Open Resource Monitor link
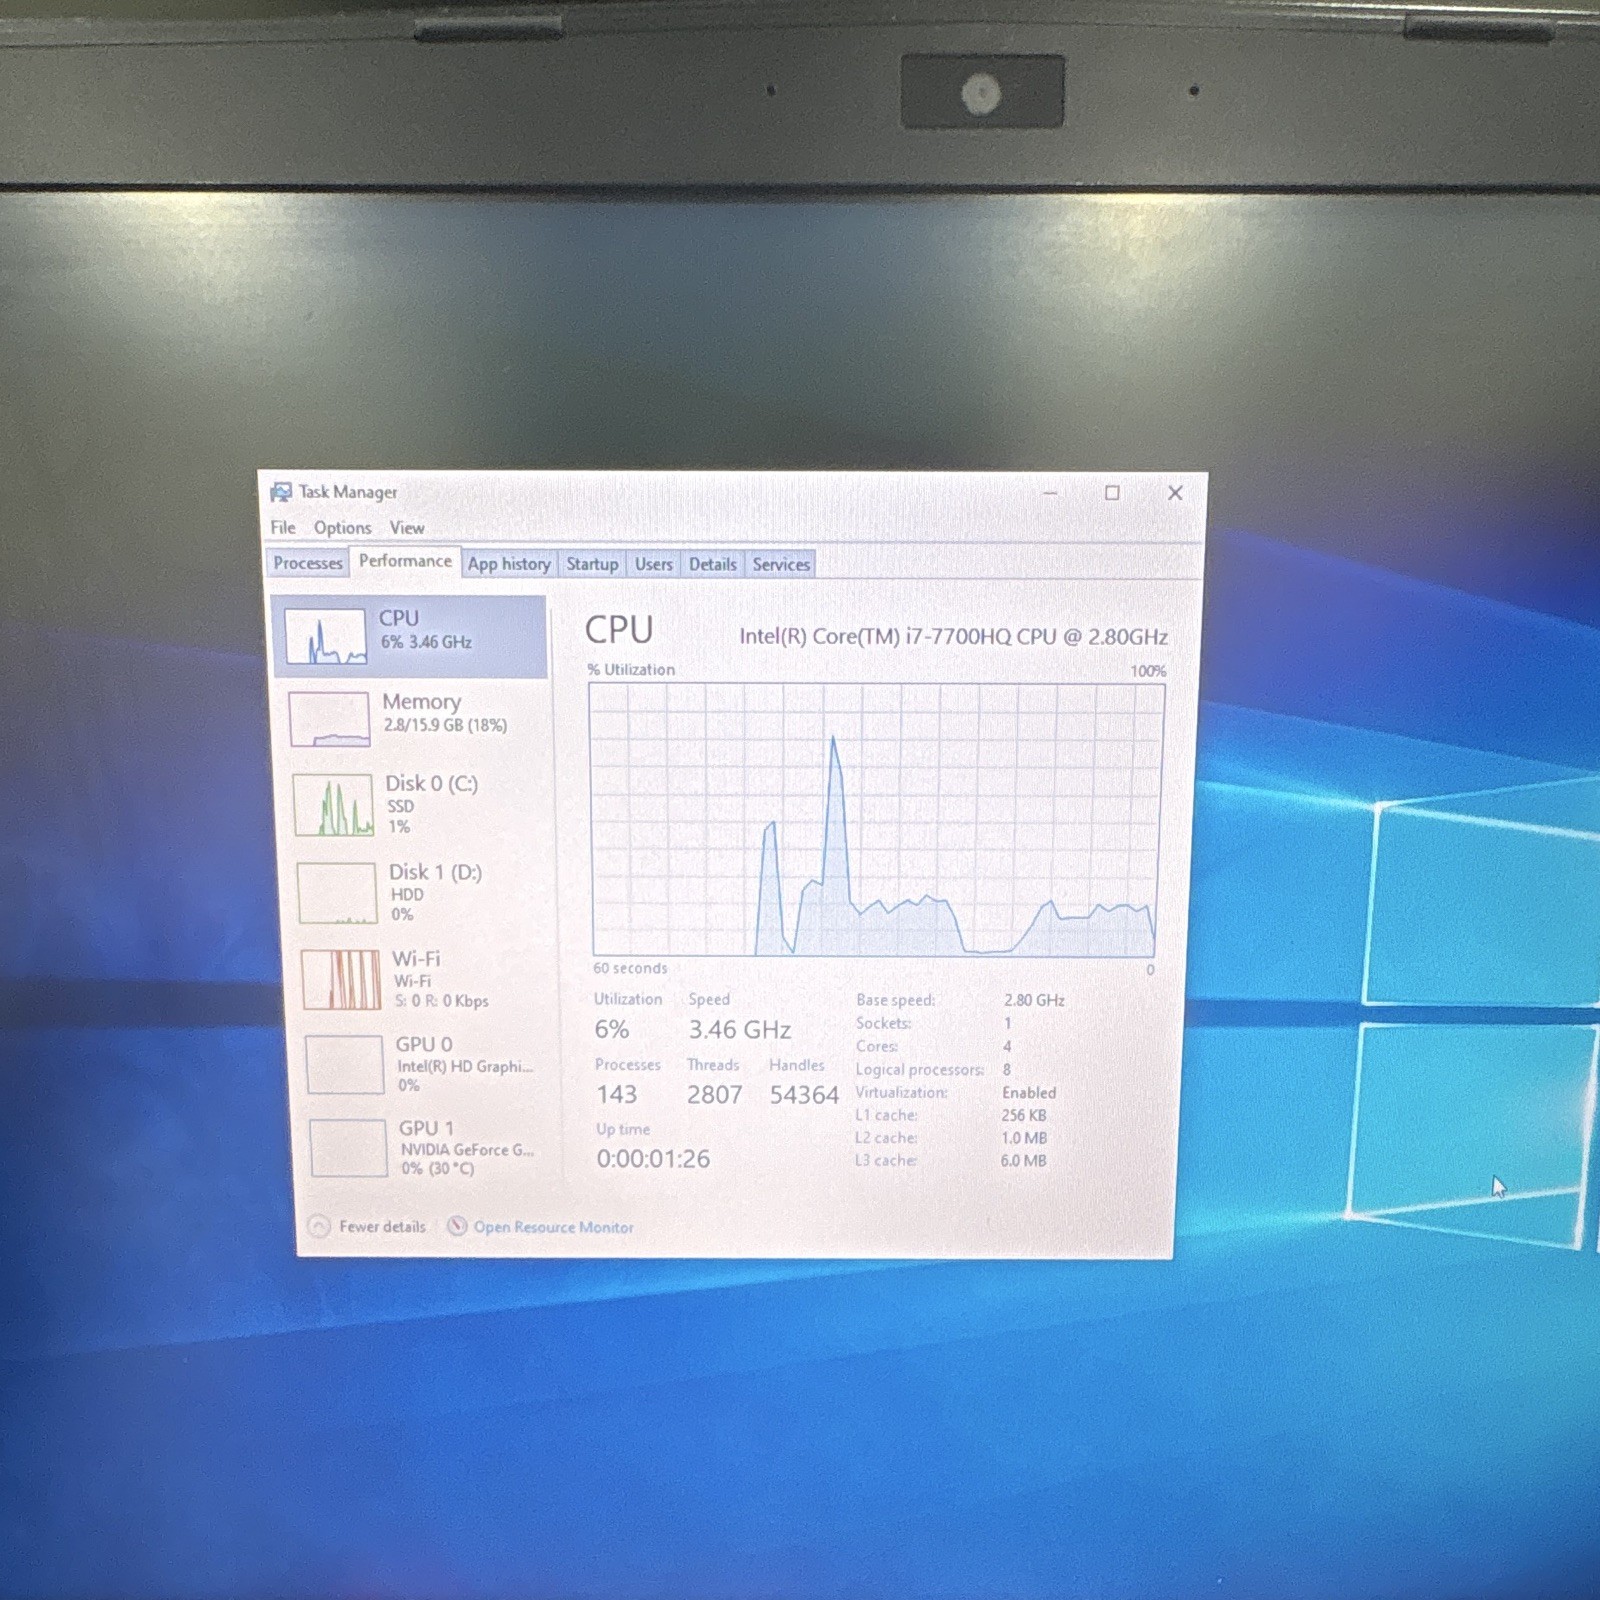Viewport: 1600px width, 1600px height. coord(554,1227)
